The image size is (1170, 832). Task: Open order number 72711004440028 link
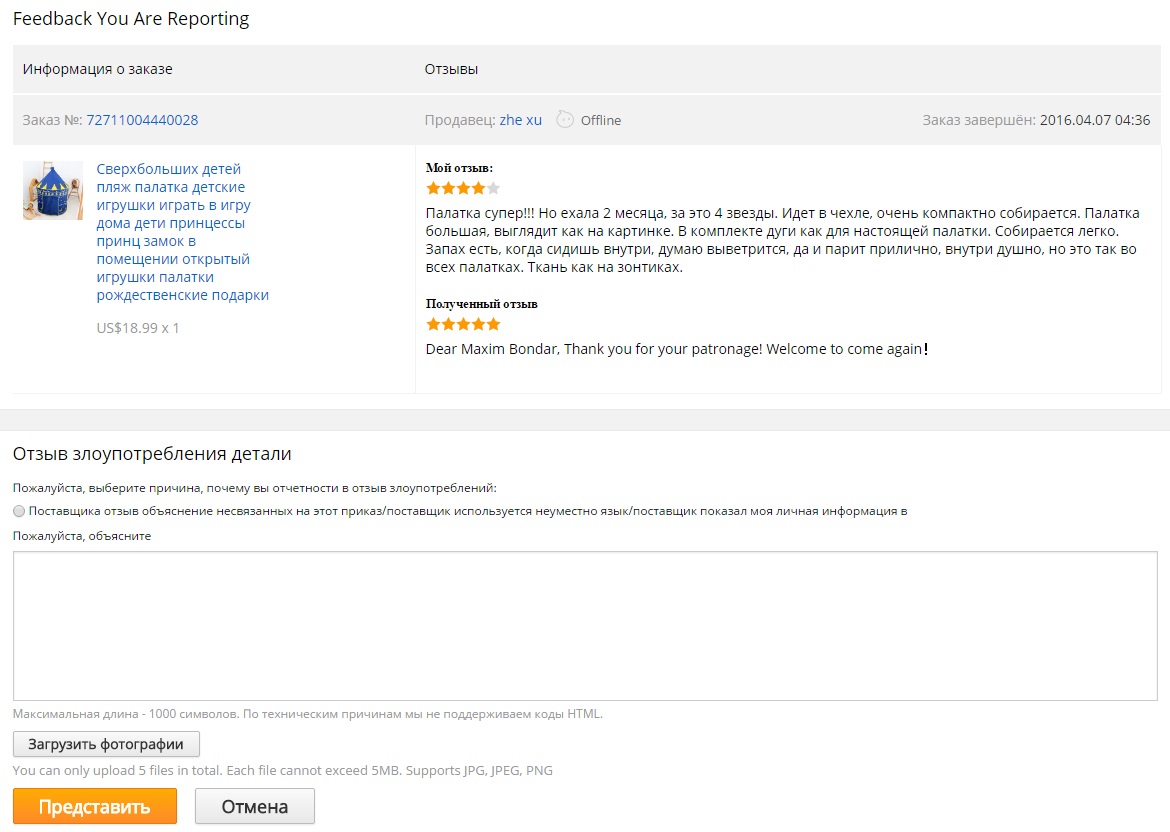142,120
